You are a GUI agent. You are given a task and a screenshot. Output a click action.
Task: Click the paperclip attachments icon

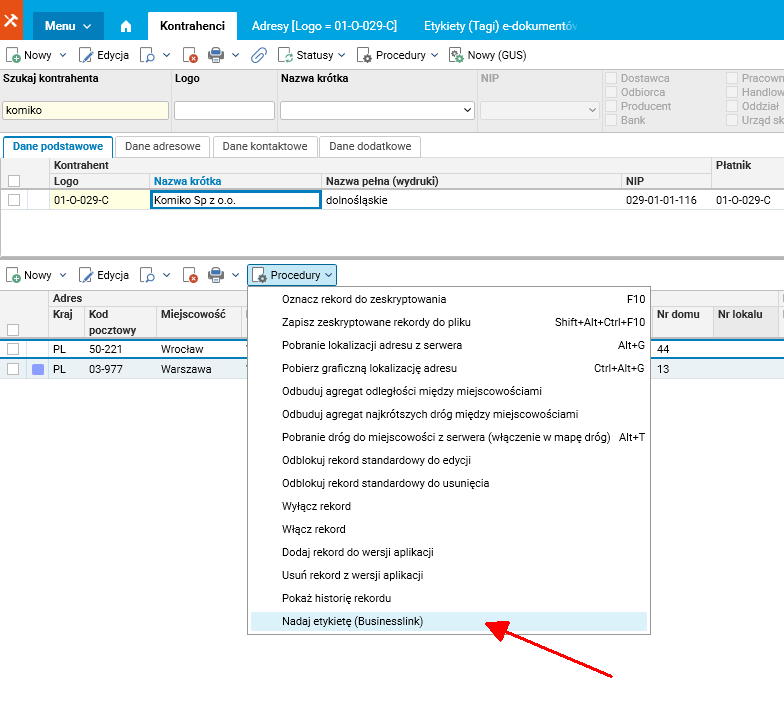pyautogui.click(x=258, y=55)
